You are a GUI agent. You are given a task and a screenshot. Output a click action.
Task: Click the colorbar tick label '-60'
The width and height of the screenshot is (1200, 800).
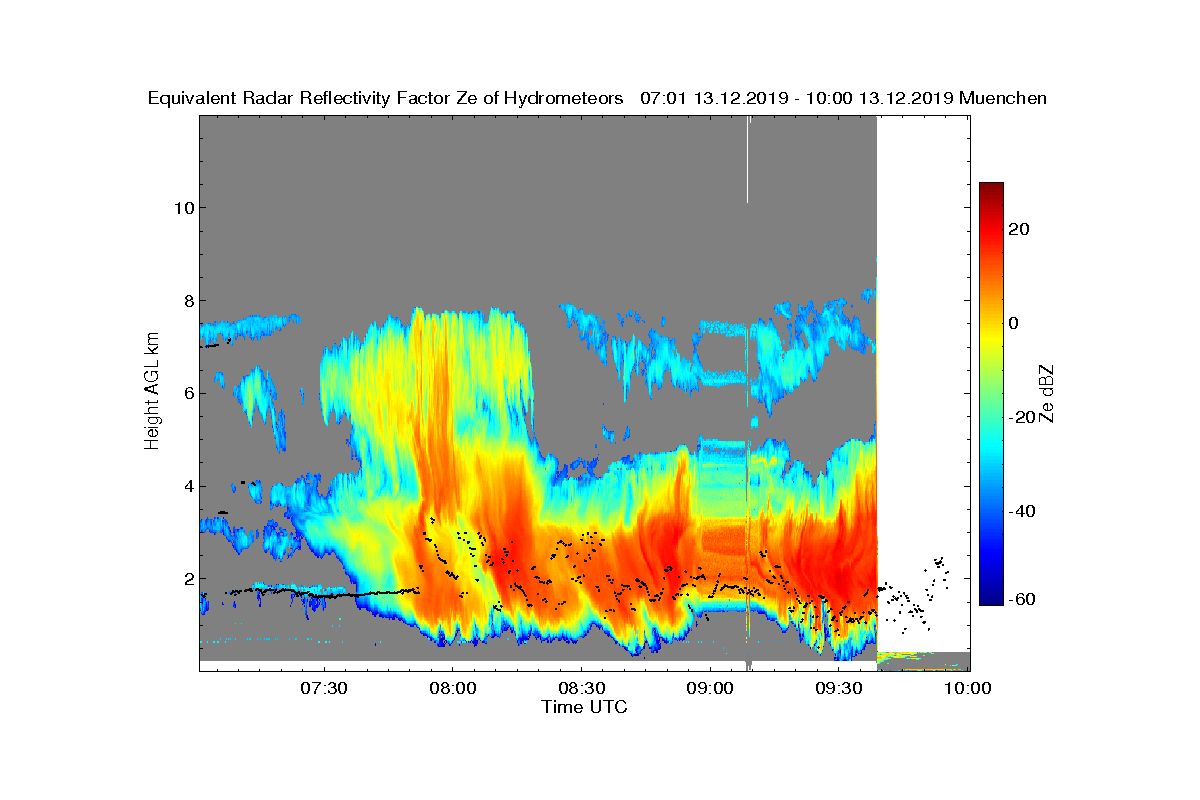[x=1022, y=599]
